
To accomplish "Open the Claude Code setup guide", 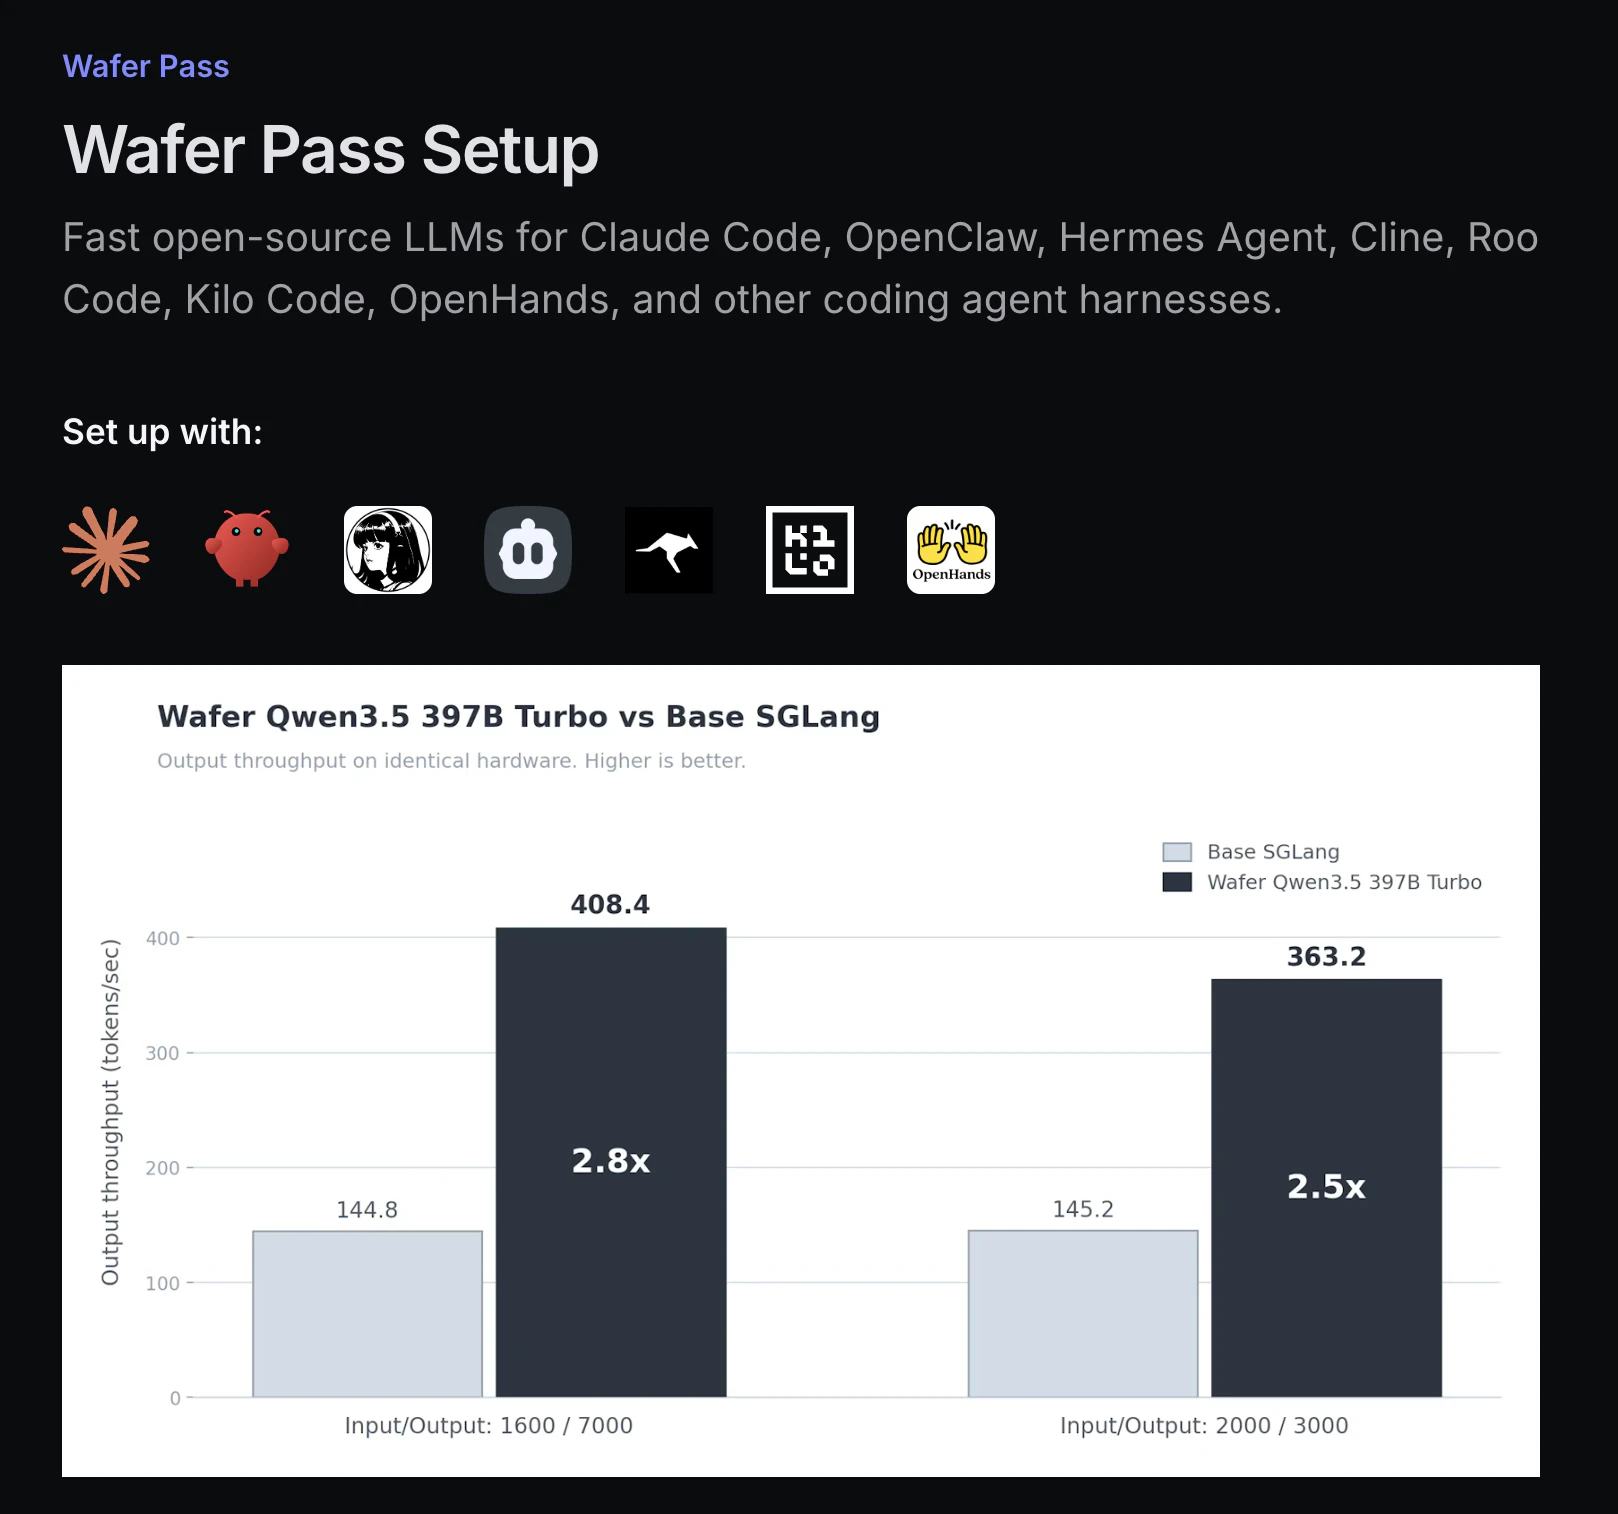I will [x=107, y=549].
